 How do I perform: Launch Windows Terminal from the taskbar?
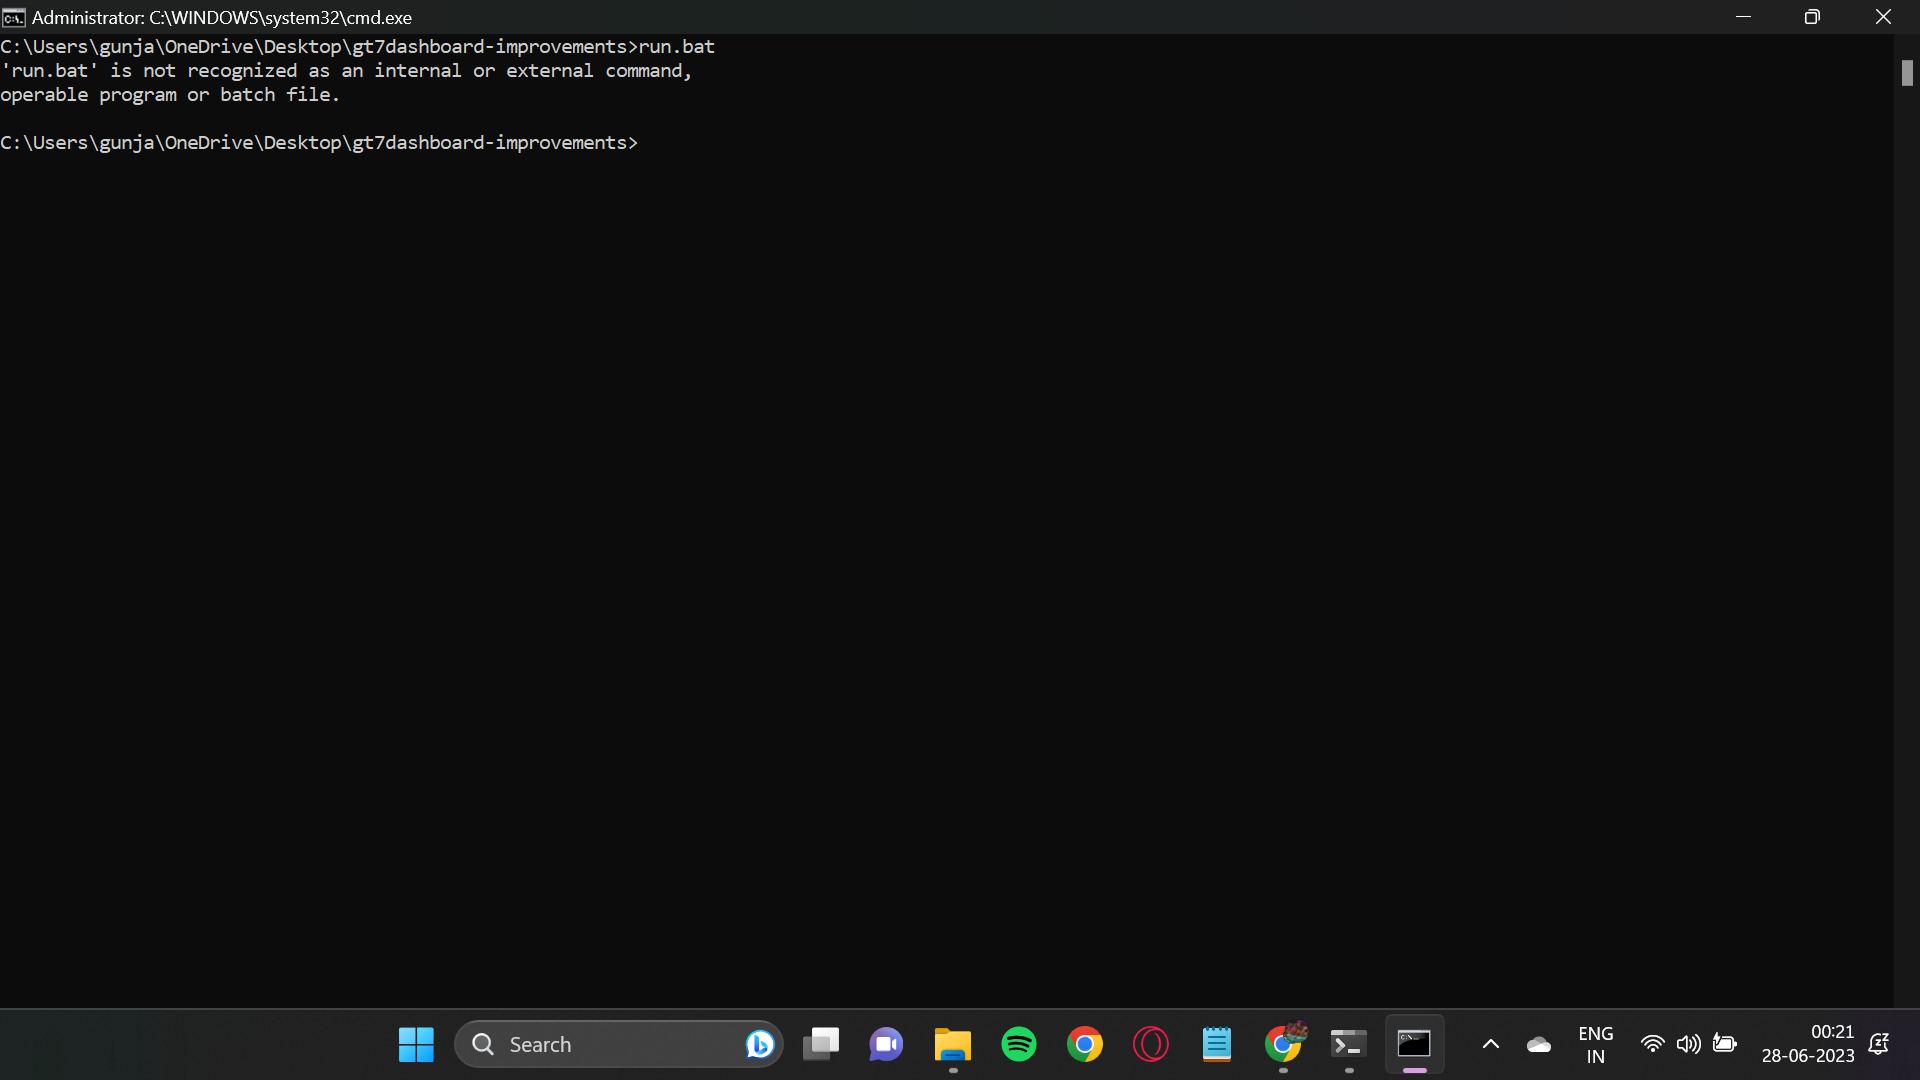tap(1347, 1043)
